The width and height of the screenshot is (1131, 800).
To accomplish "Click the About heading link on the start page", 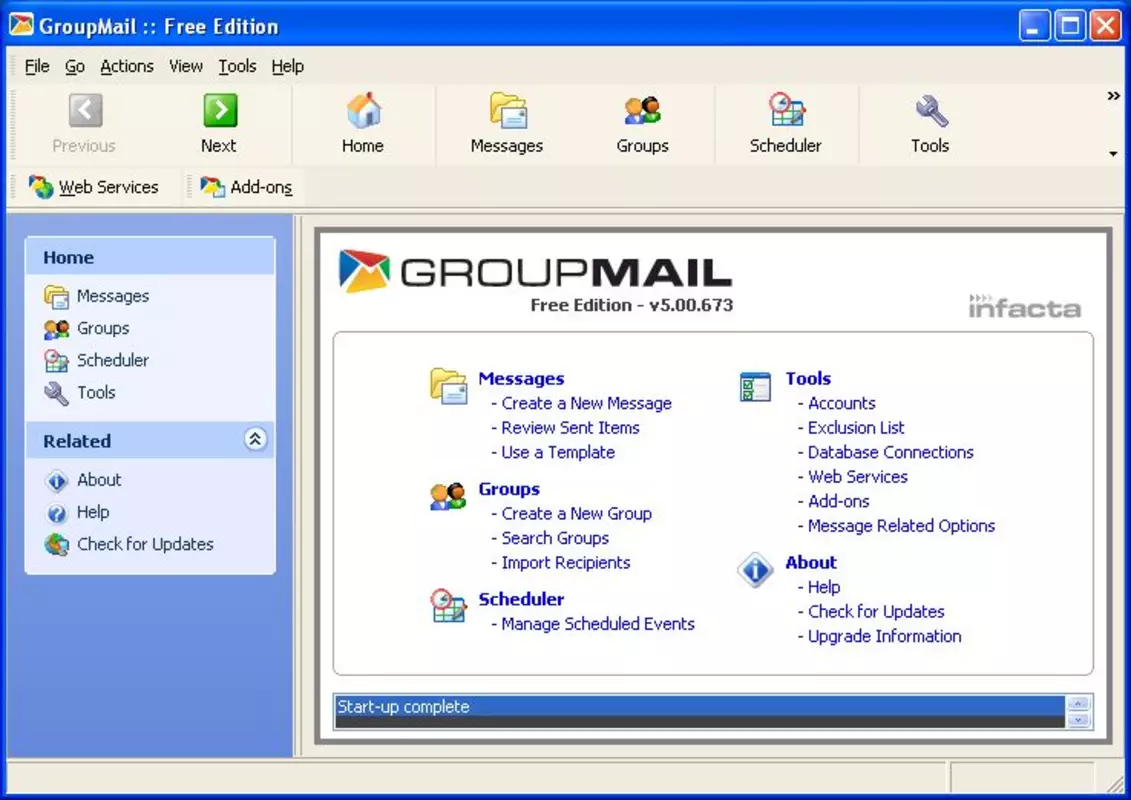I will click(811, 563).
